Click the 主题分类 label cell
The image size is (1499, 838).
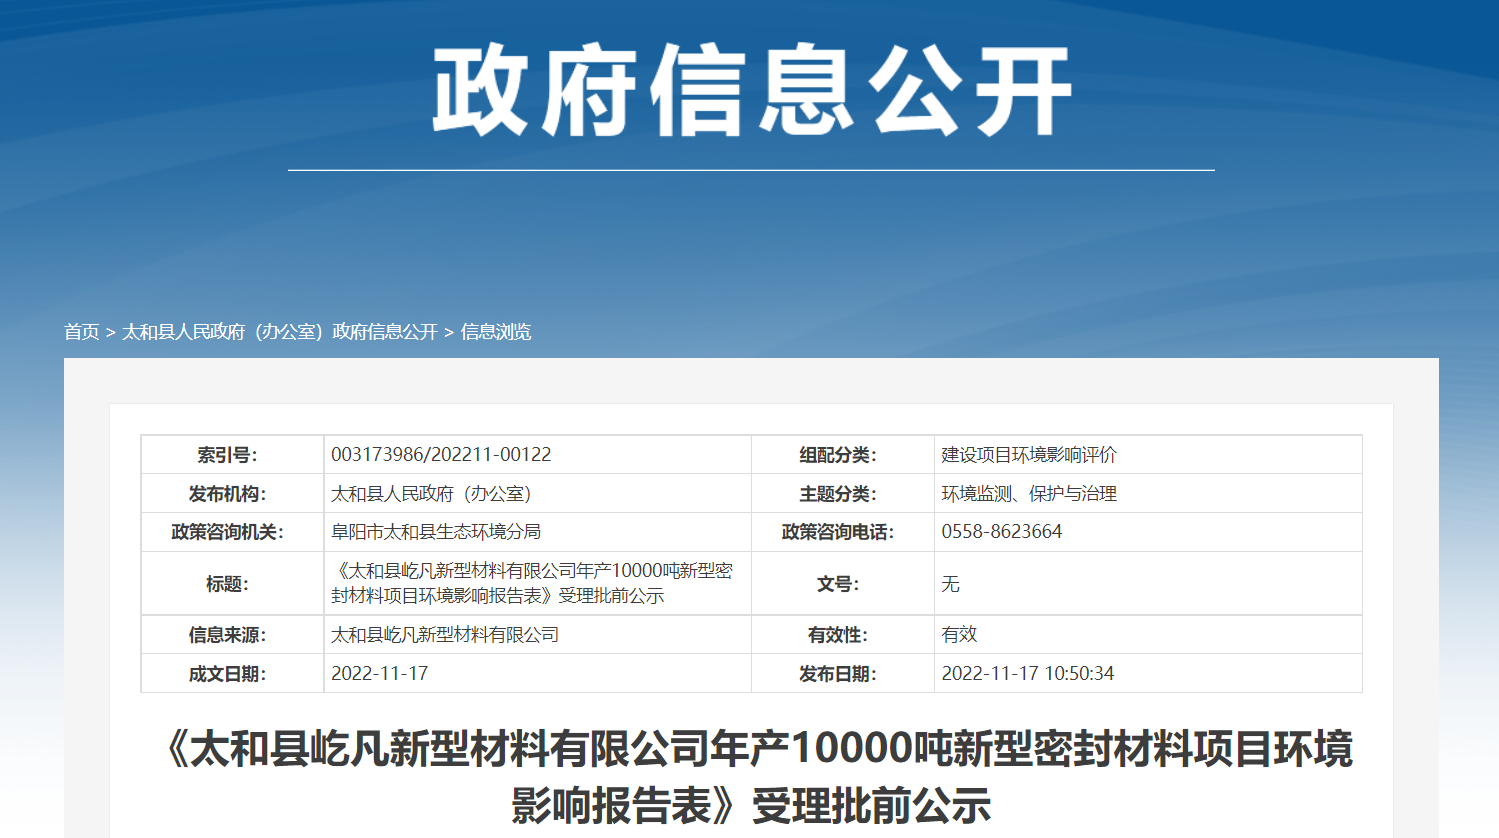843,494
